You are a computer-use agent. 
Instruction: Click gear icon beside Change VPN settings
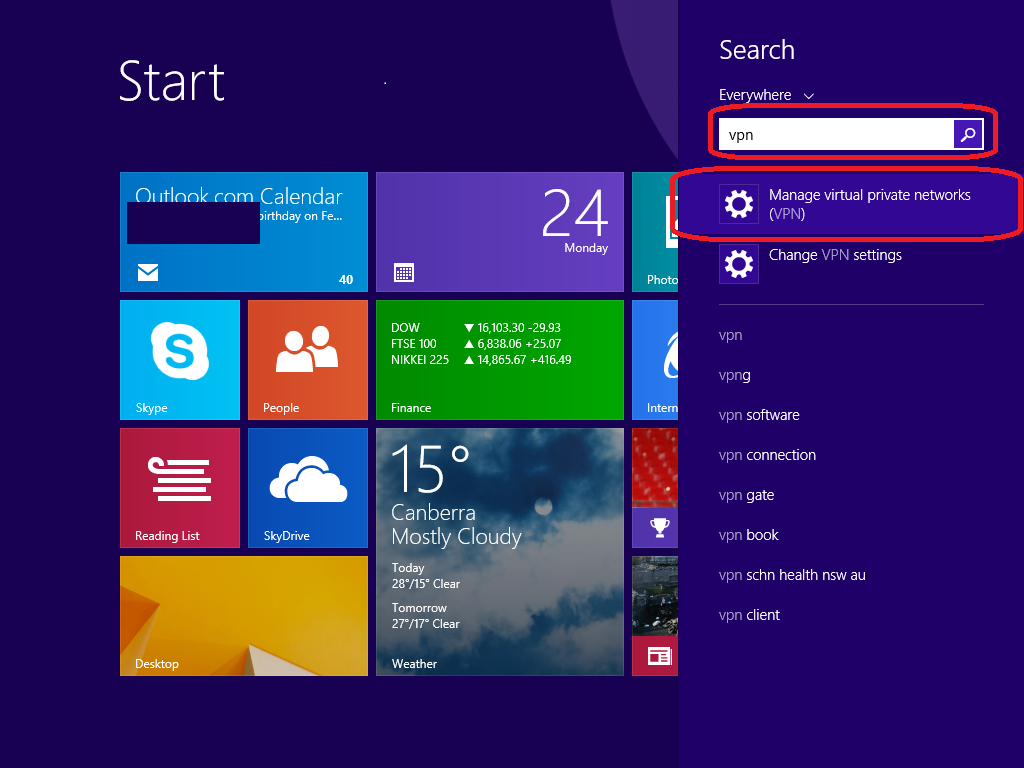tap(739, 264)
